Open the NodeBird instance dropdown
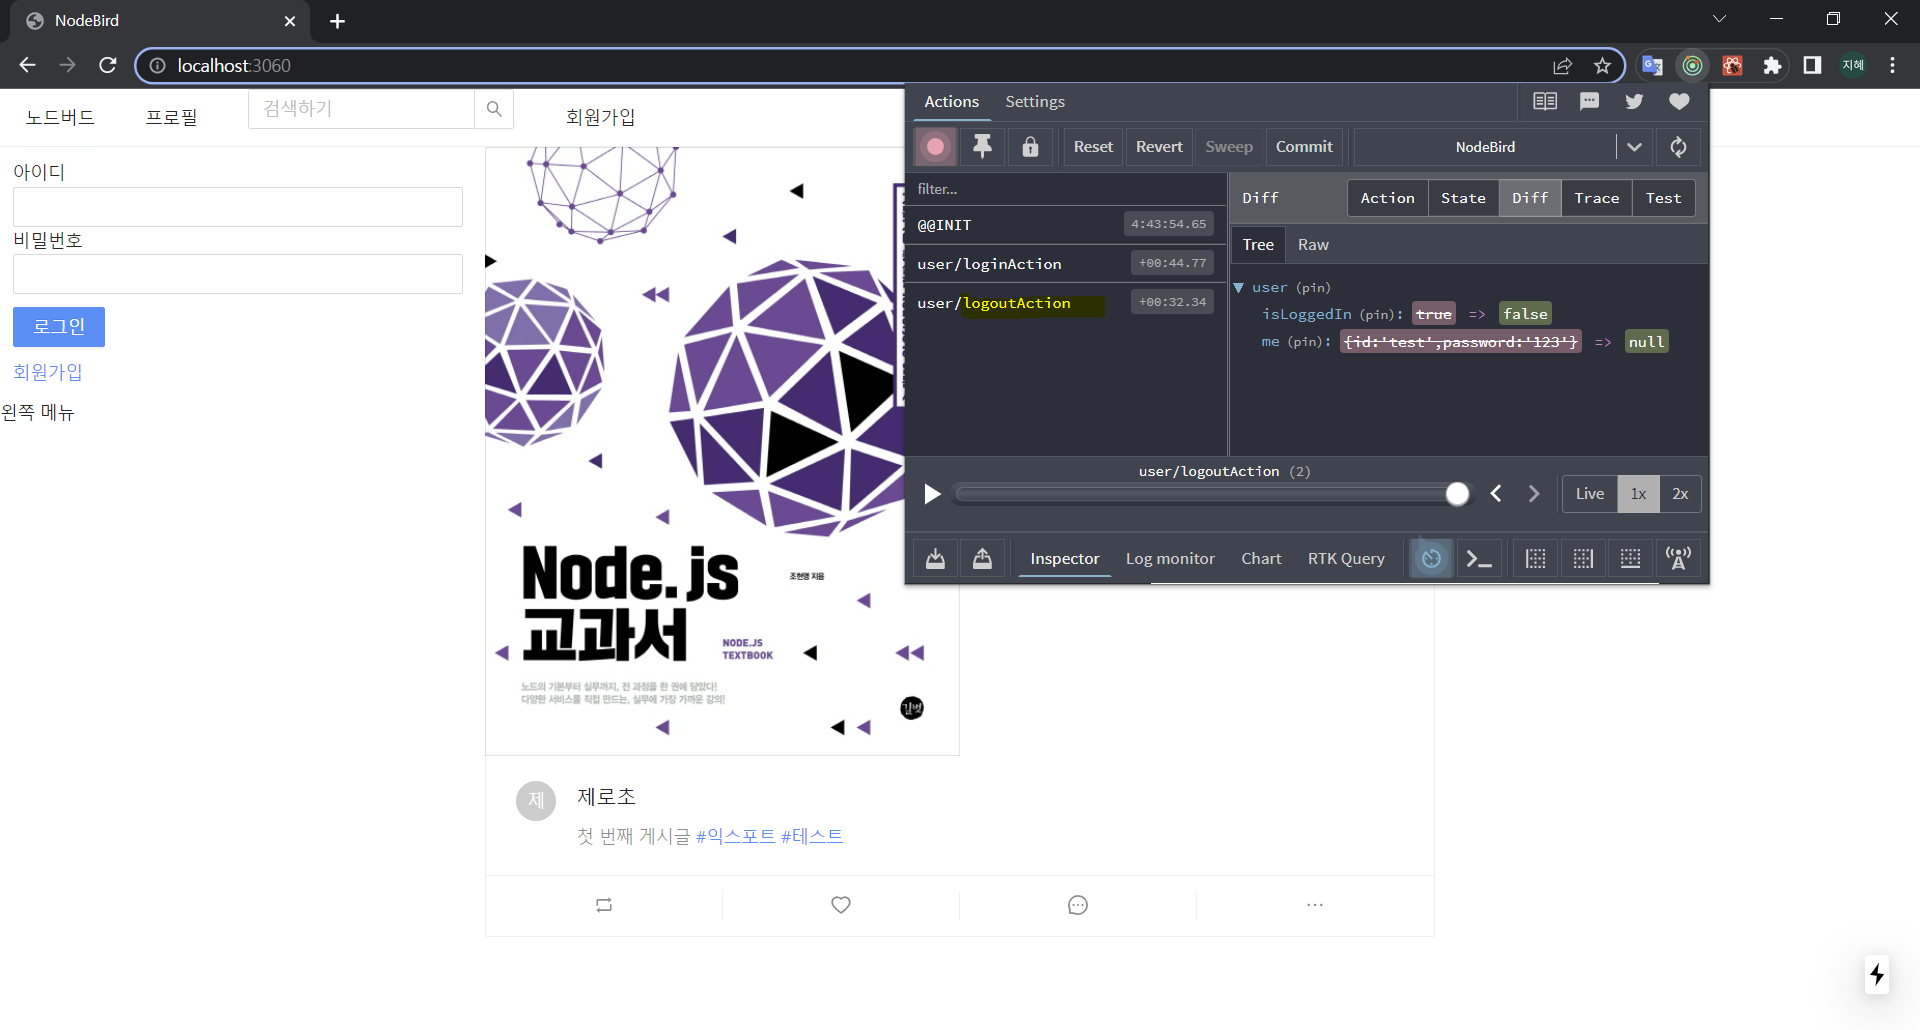The height and width of the screenshot is (1030, 1920). pyautogui.click(x=1485, y=147)
